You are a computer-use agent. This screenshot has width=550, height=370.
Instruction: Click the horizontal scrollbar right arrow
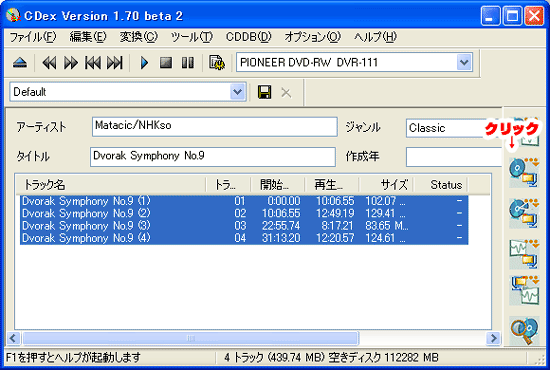click(x=493, y=338)
